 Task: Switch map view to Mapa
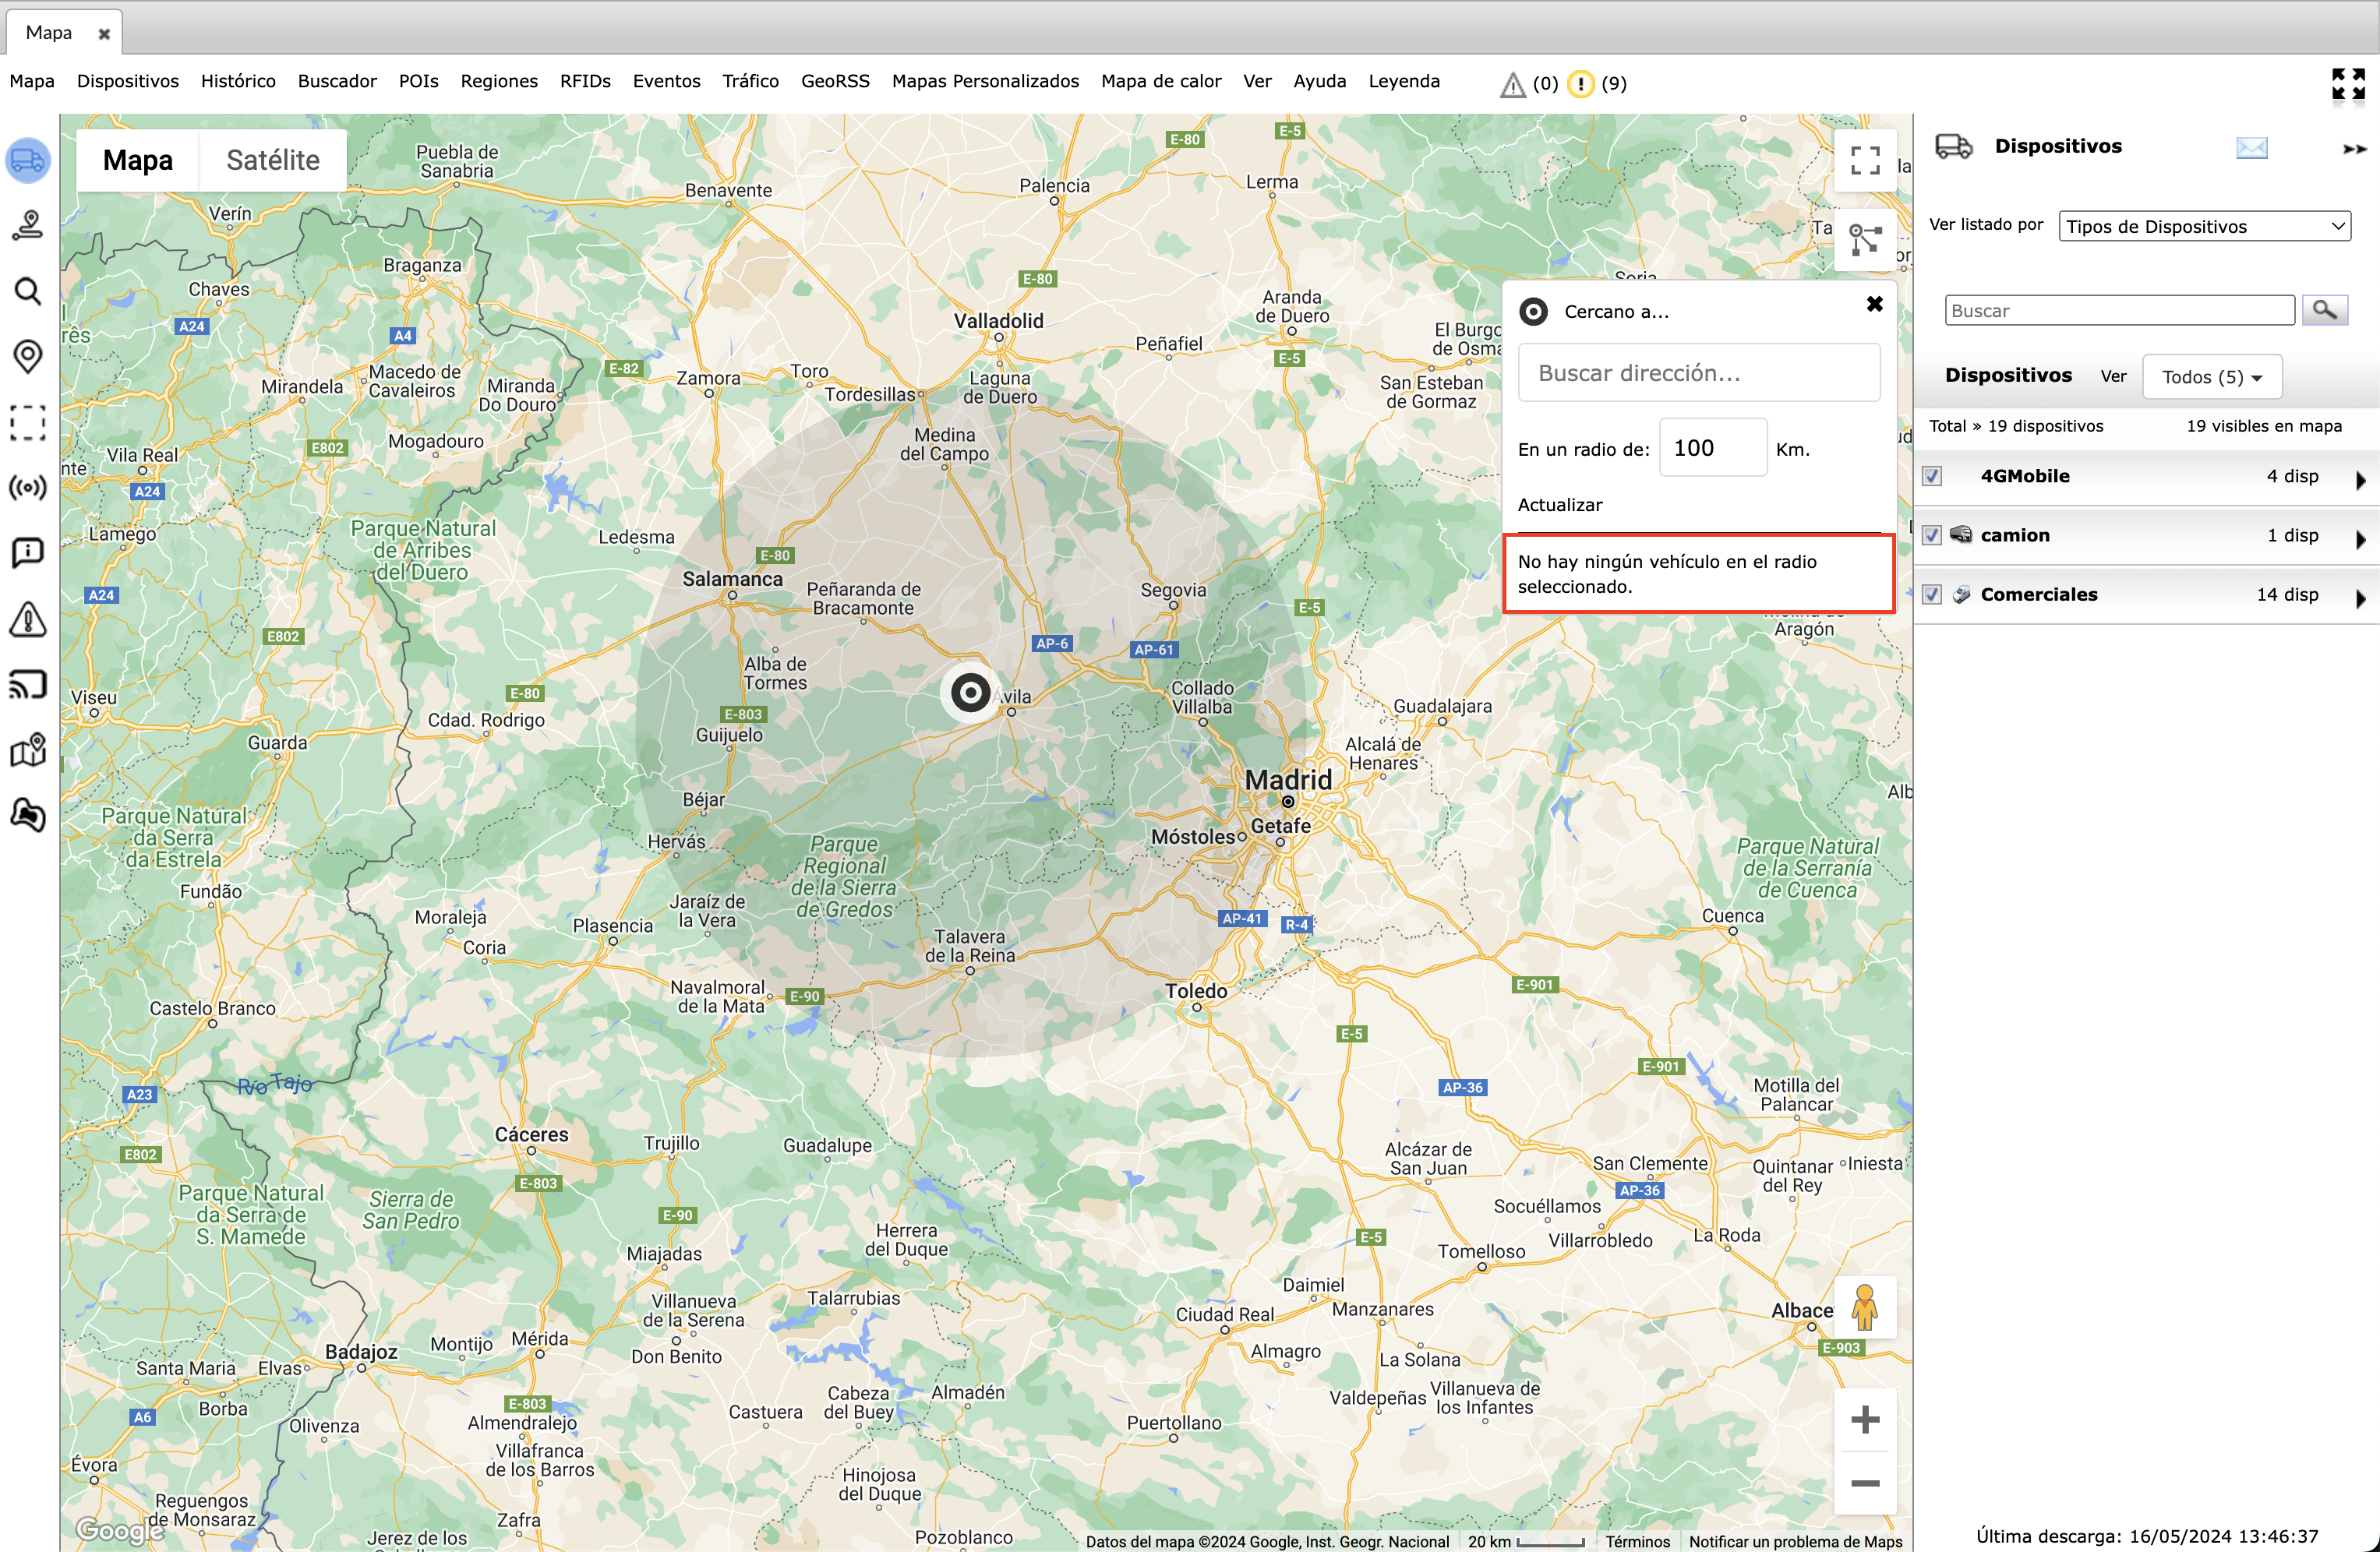(x=138, y=160)
